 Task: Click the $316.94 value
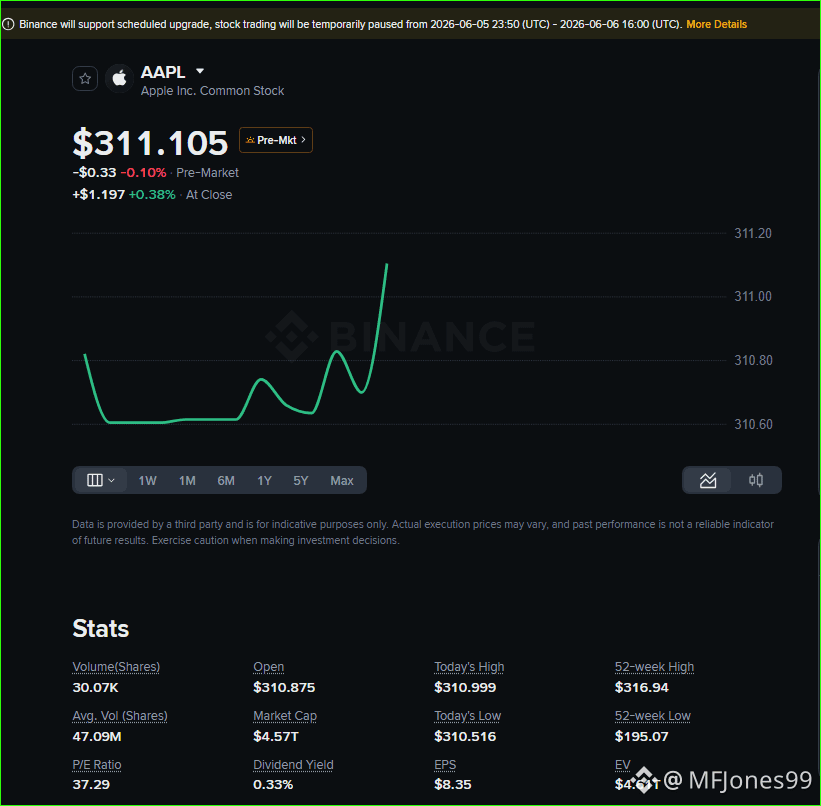(641, 688)
